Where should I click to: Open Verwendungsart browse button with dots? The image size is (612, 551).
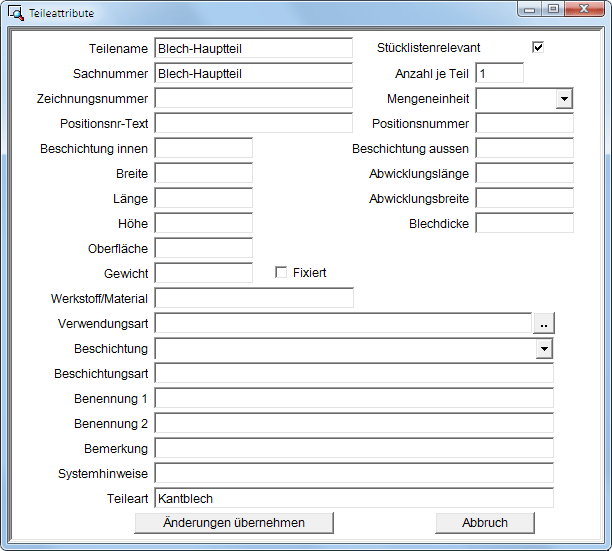tap(544, 323)
